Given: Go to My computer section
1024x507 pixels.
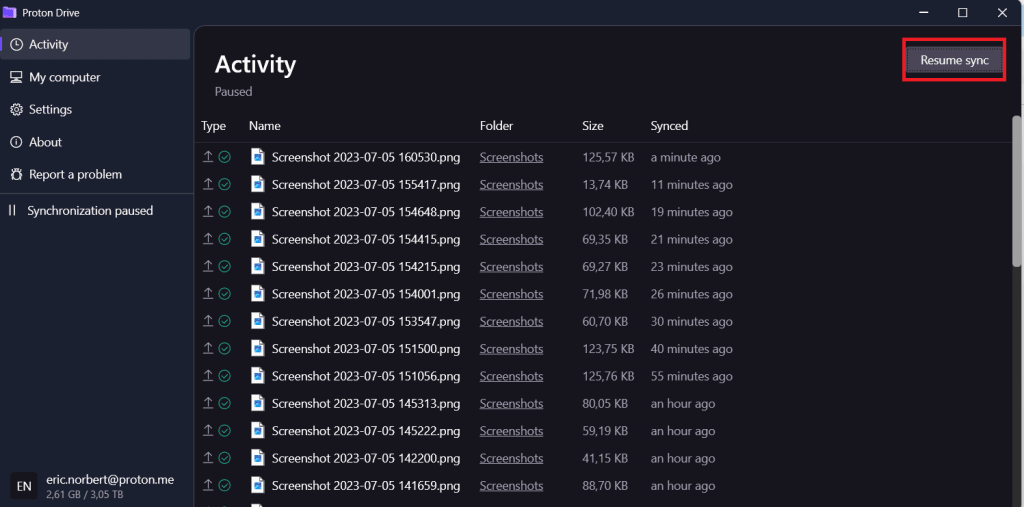Looking at the screenshot, I should (96, 77).
